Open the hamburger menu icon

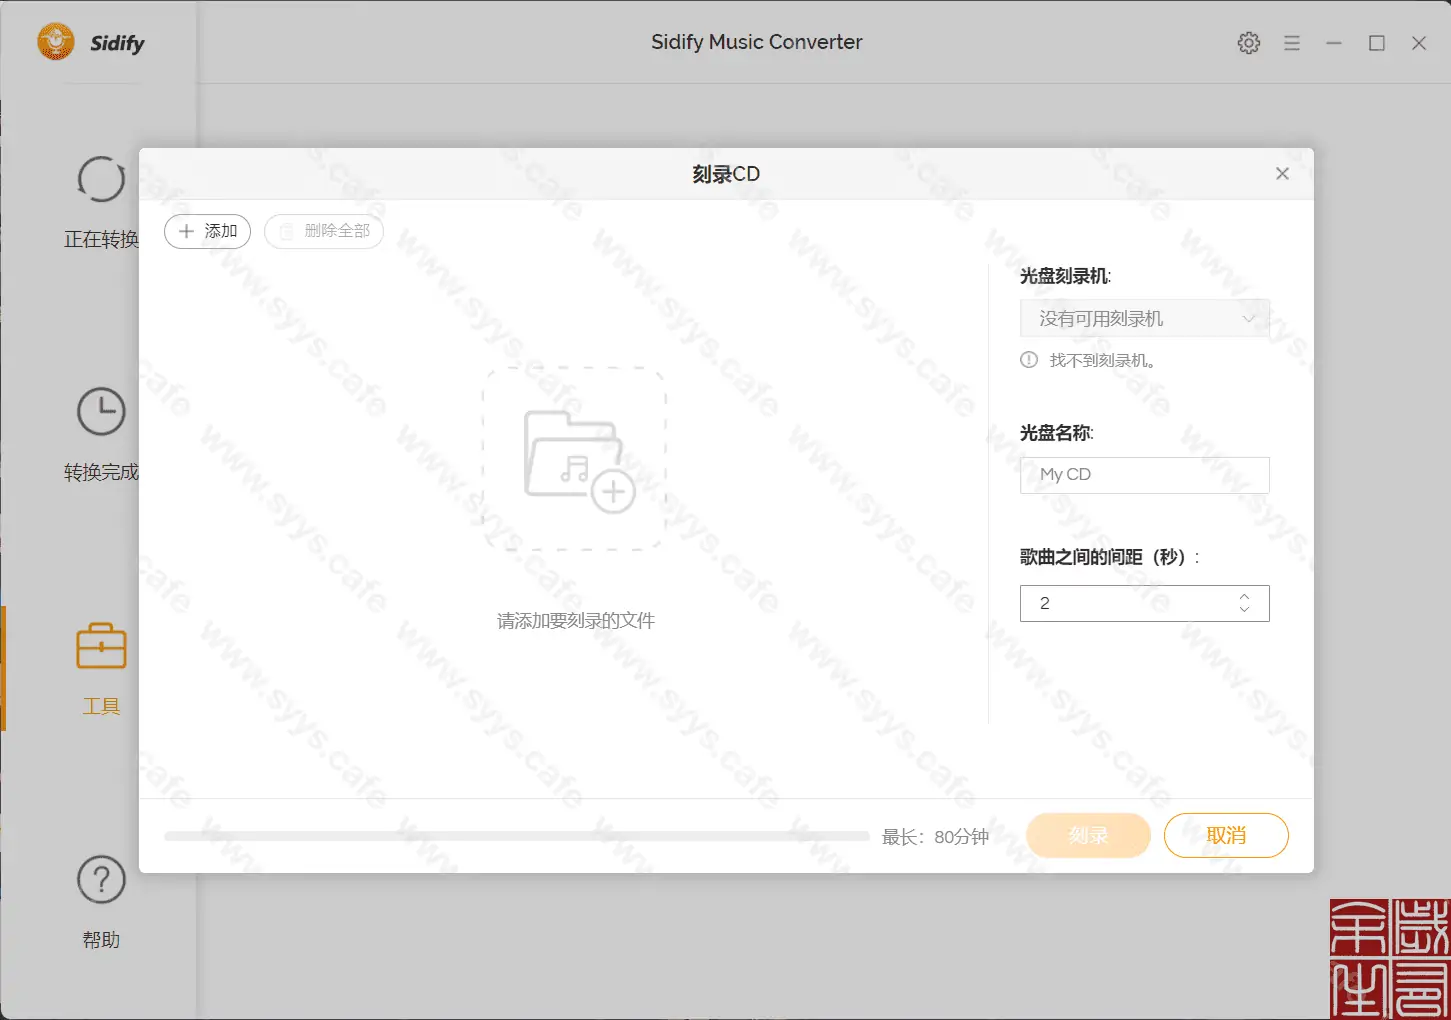coord(1291,42)
